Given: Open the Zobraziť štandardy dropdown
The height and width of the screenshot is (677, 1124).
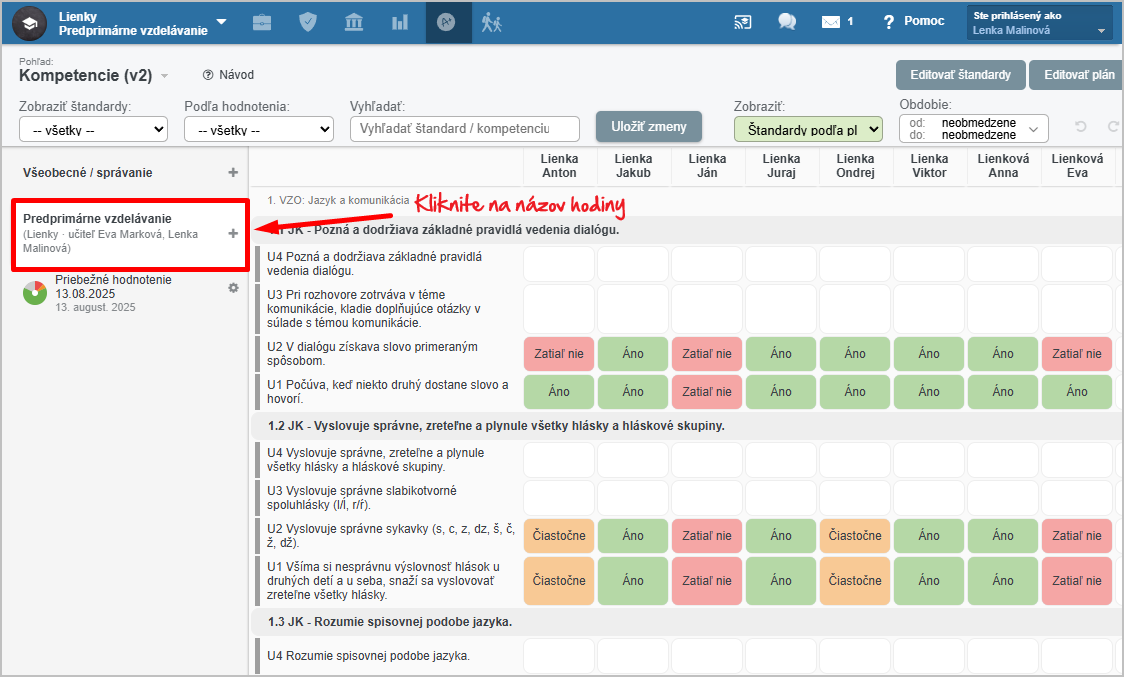Looking at the screenshot, I should 94,129.
